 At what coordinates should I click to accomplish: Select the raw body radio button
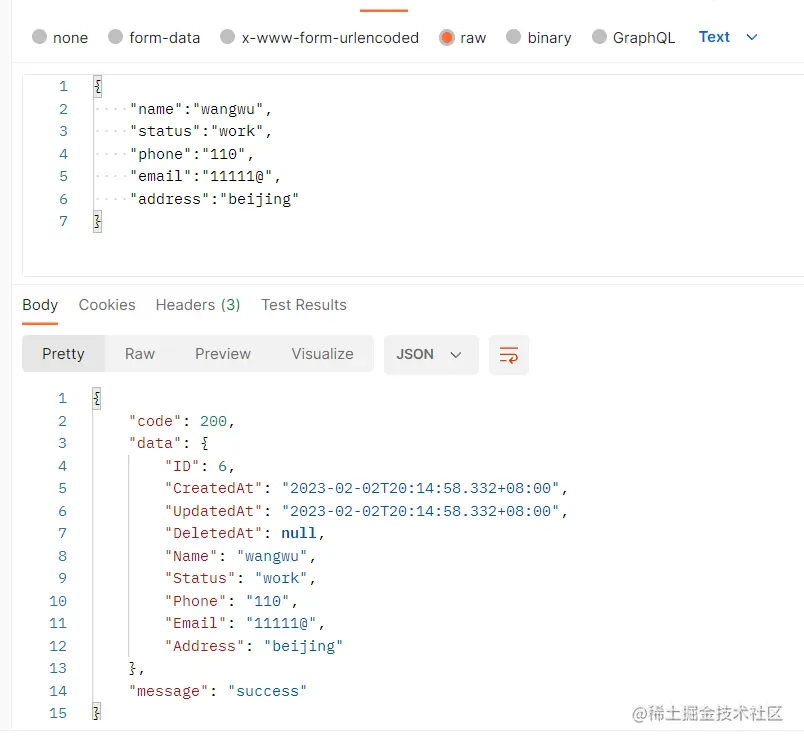pos(447,37)
